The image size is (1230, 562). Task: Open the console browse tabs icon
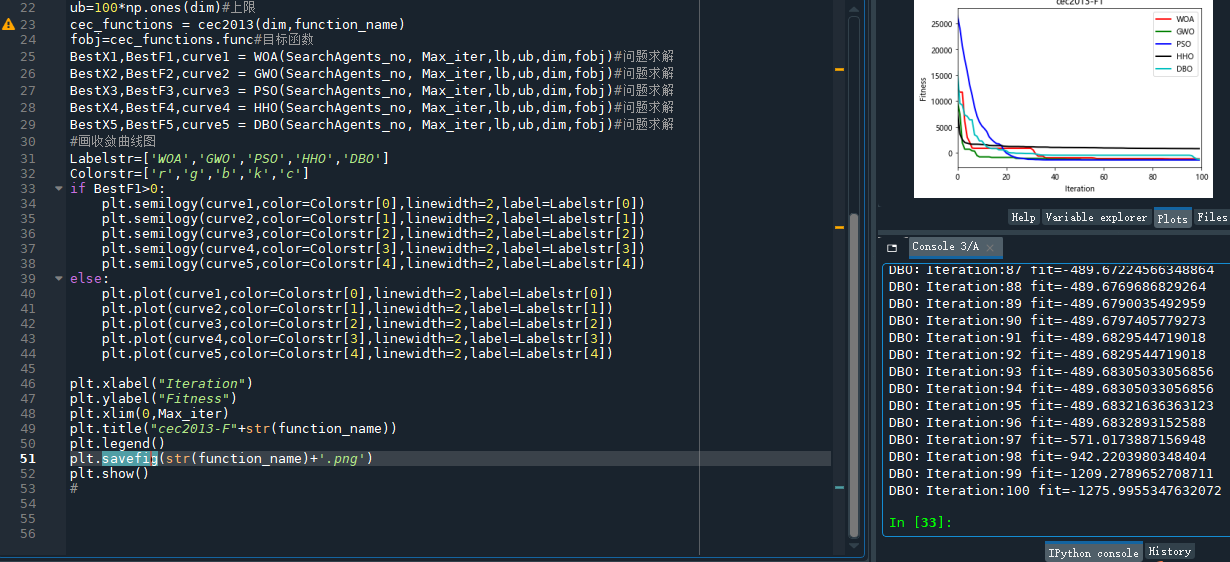pos(893,247)
